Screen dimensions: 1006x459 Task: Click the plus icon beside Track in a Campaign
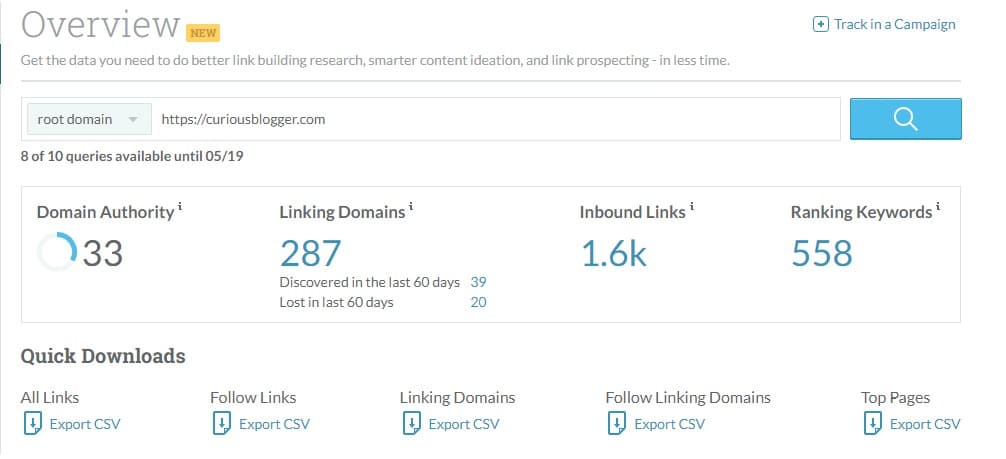(821, 25)
